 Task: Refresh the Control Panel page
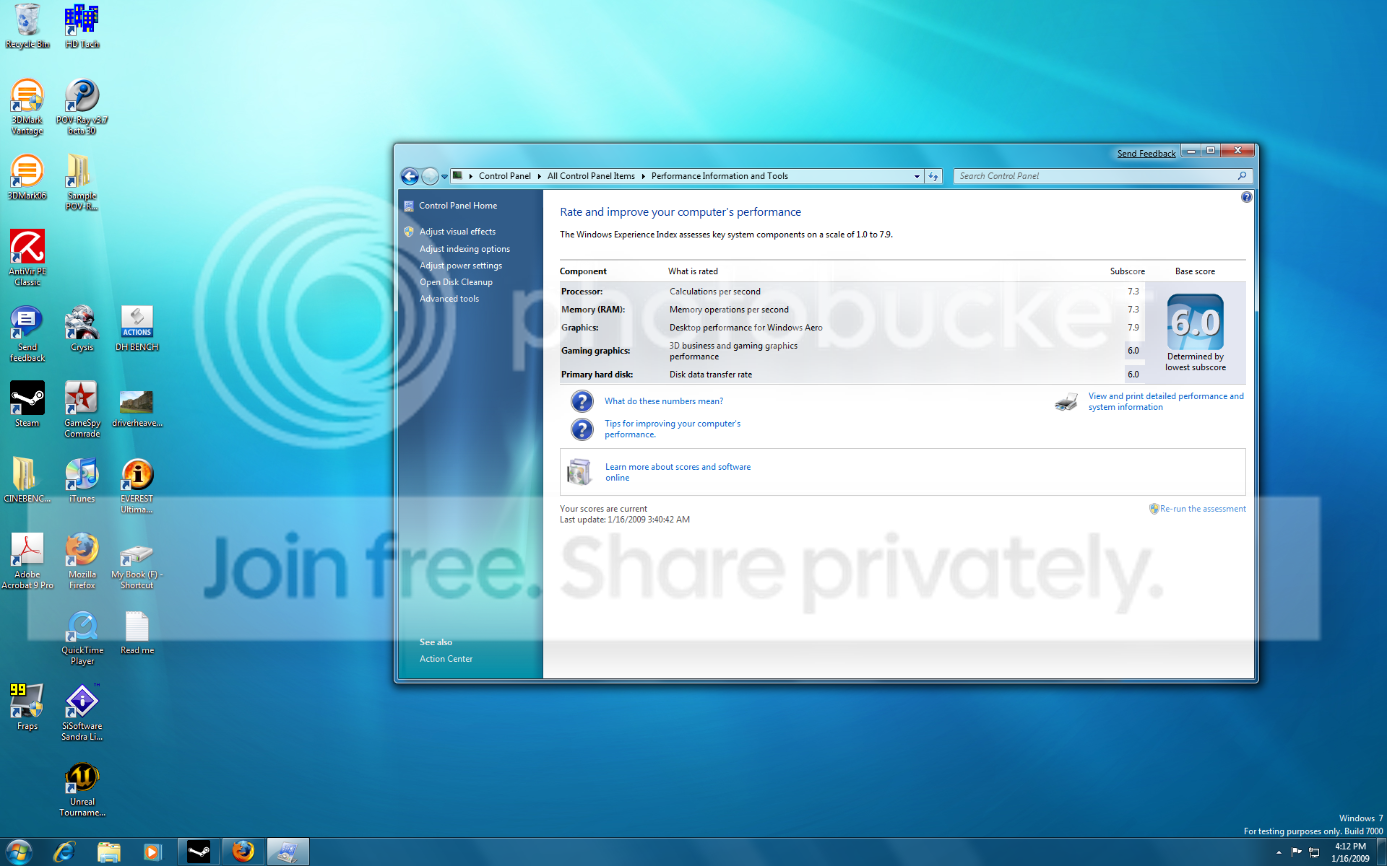pyautogui.click(x=934, y=176)
